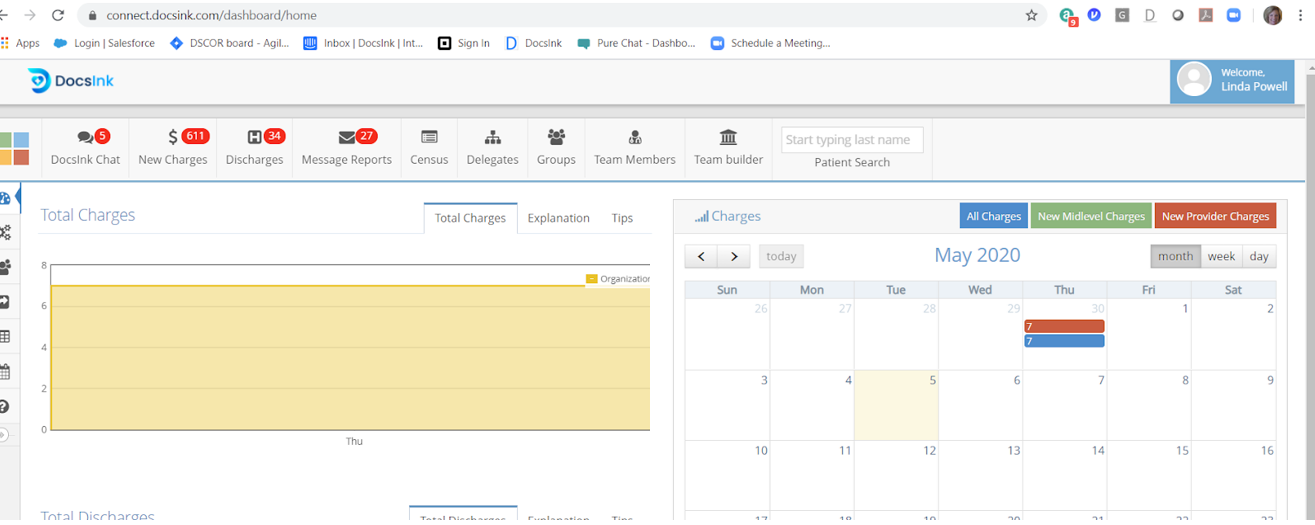Switch to Total Charges tab
Image resolution: width=1315 pixels, height=525 pixels.
tap(470, 218)
